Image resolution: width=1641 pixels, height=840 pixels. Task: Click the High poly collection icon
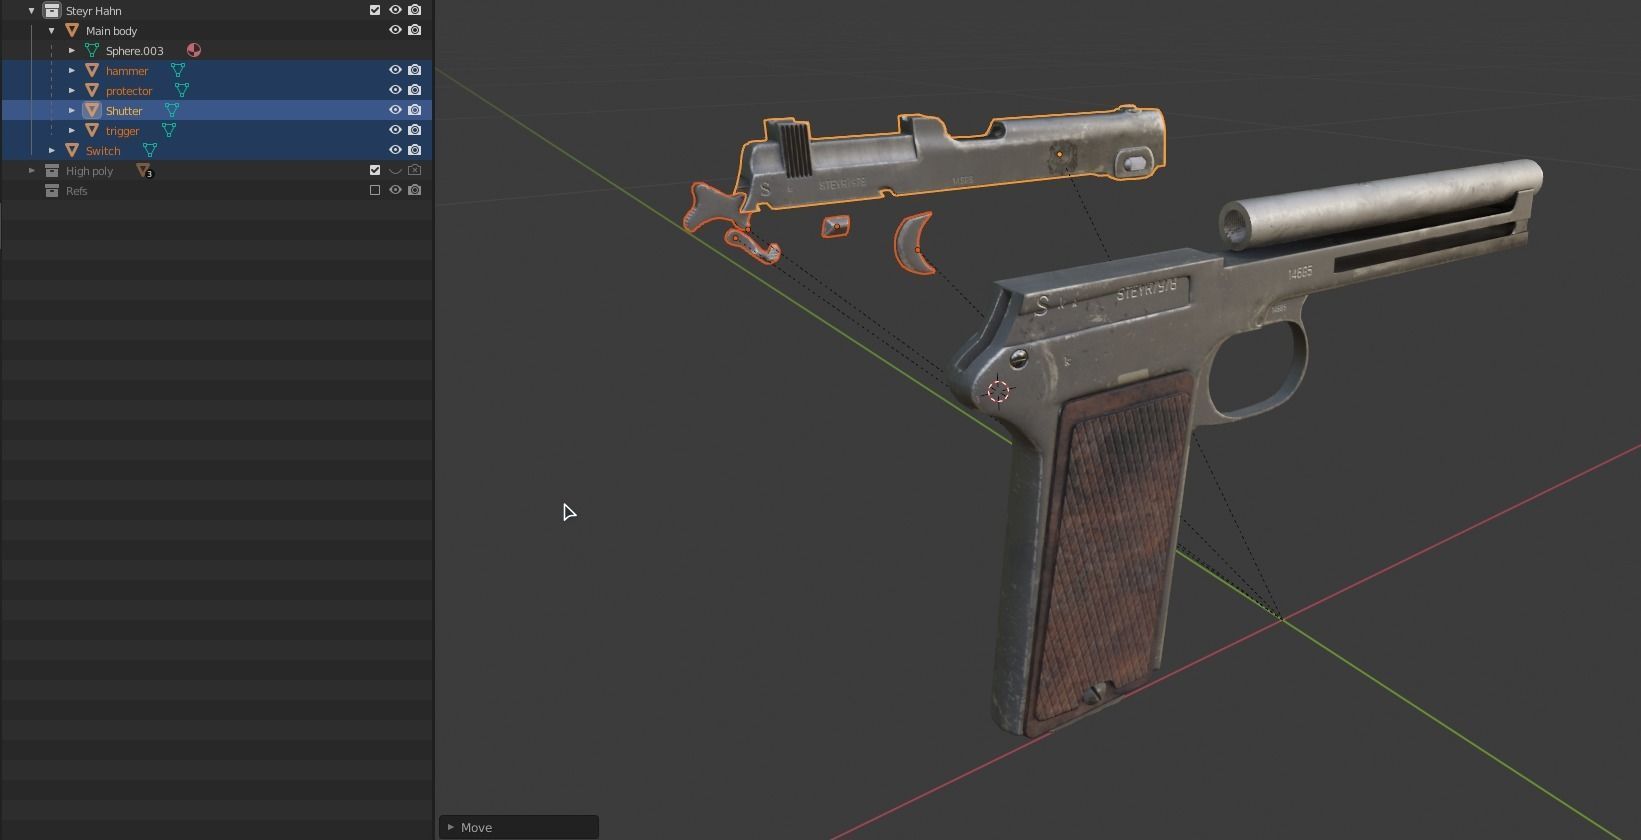52,170
